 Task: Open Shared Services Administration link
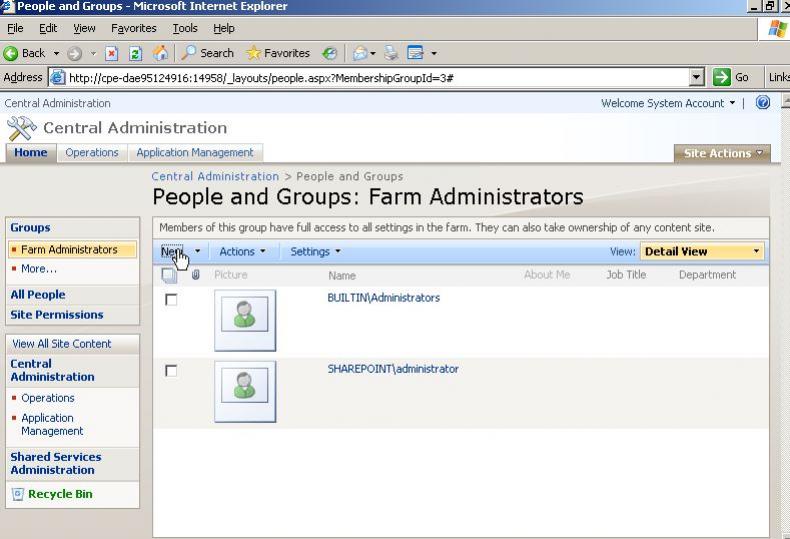[56, 463]
